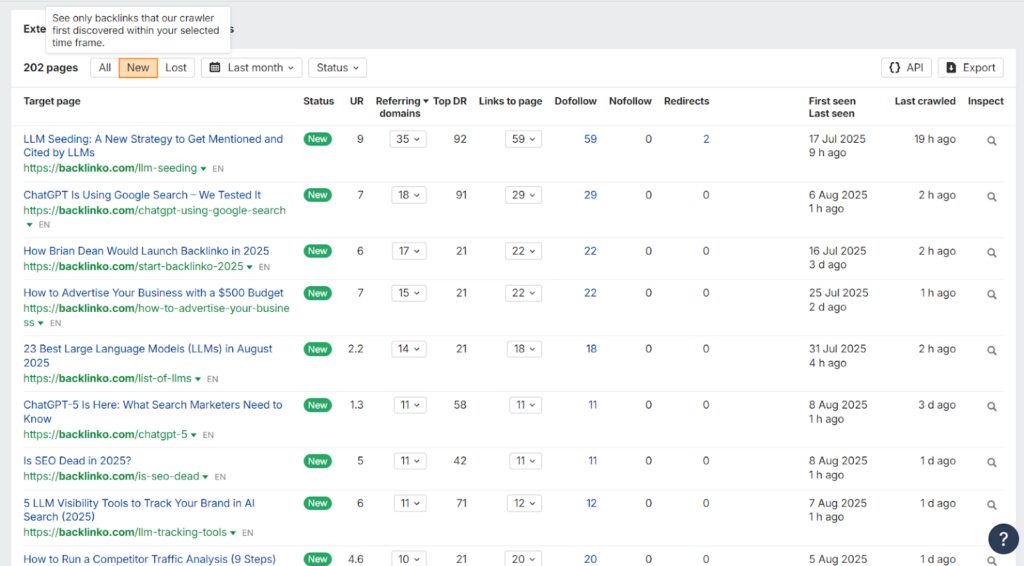Inspect the ChatGPT Is Using Google Search row
This screenshot has width=1024, height=566.
click(991, 197)
